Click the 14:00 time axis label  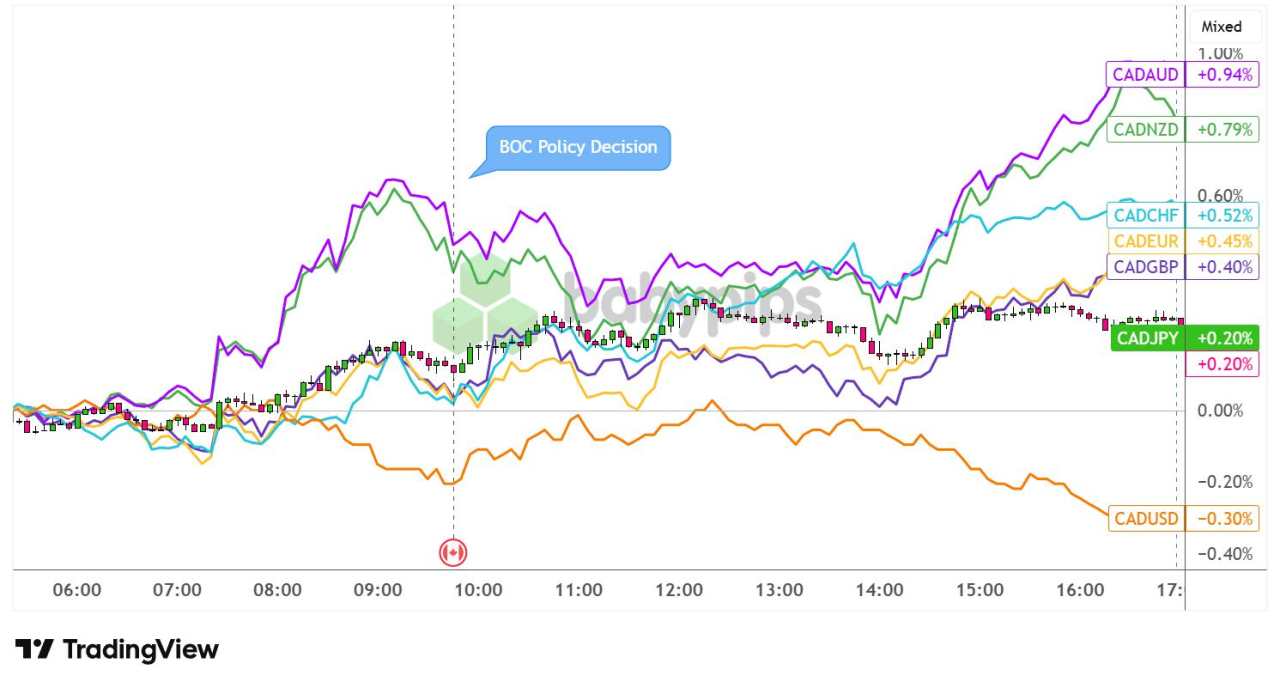880,590
